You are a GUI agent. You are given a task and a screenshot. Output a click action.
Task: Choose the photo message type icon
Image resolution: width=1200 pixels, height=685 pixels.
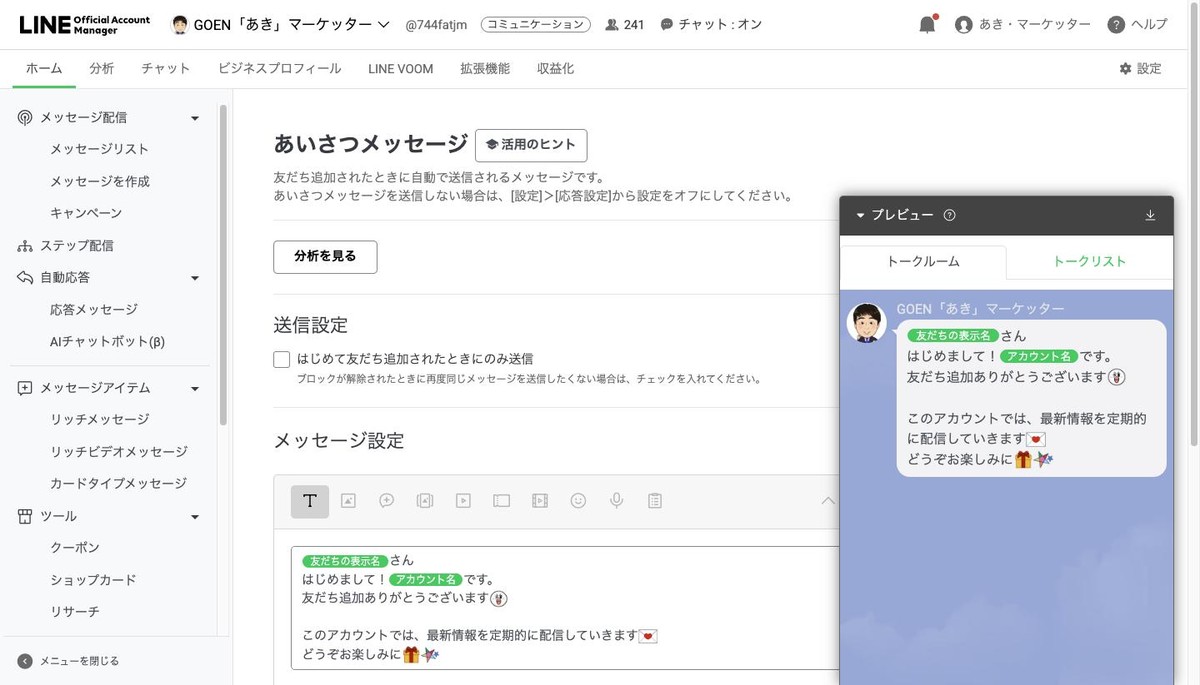click(x=348, y=501)
